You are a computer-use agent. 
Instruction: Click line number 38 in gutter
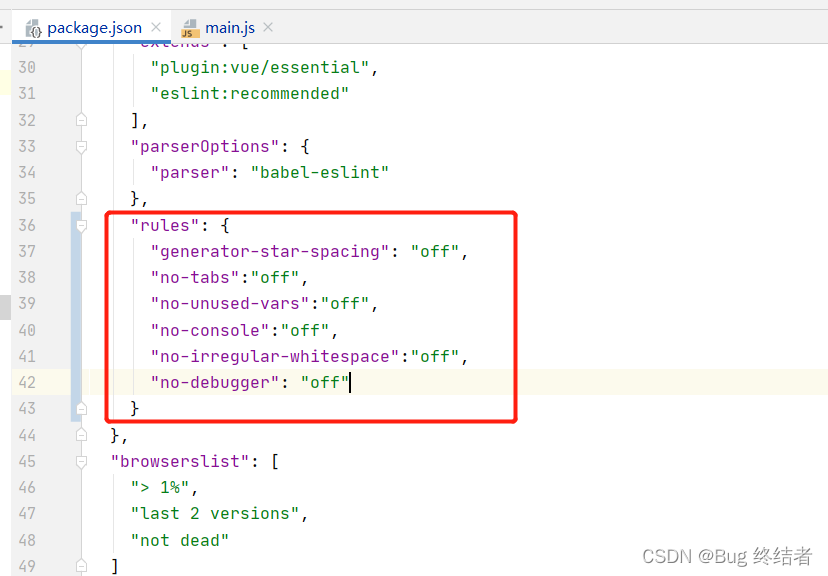pyautogui.click(x=27, y=278)
